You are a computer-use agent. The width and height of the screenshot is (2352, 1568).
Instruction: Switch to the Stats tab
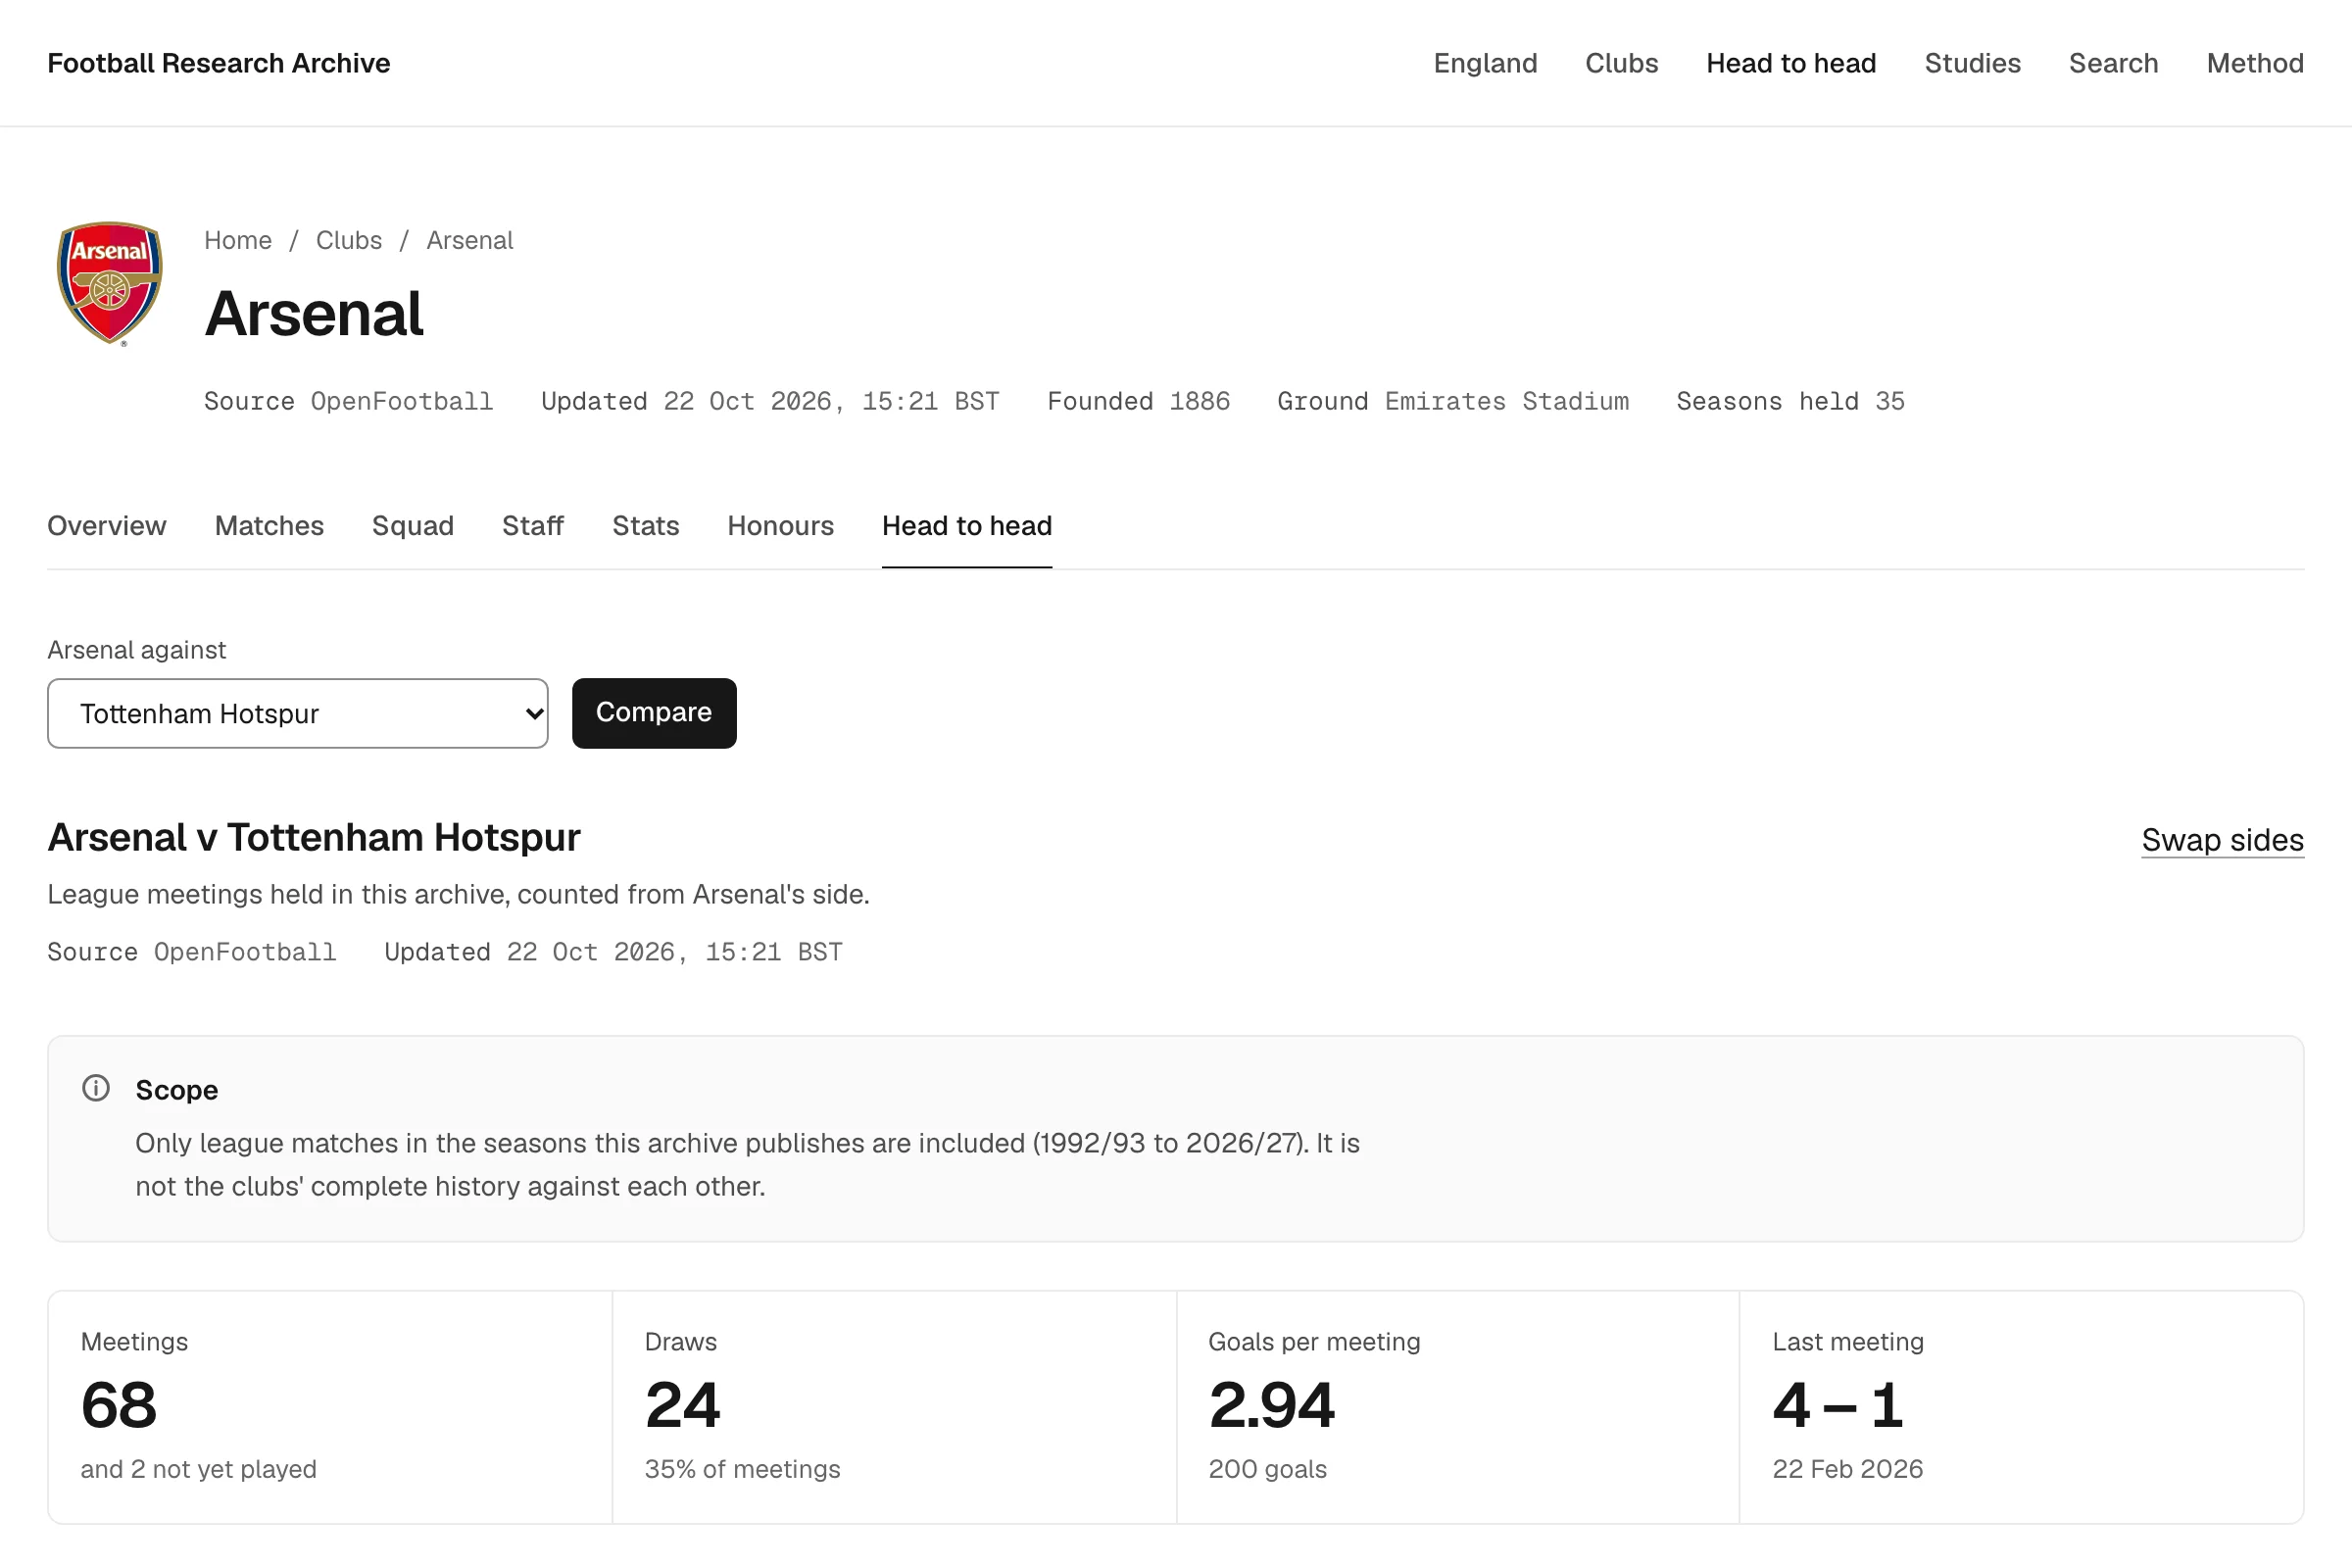646,526
